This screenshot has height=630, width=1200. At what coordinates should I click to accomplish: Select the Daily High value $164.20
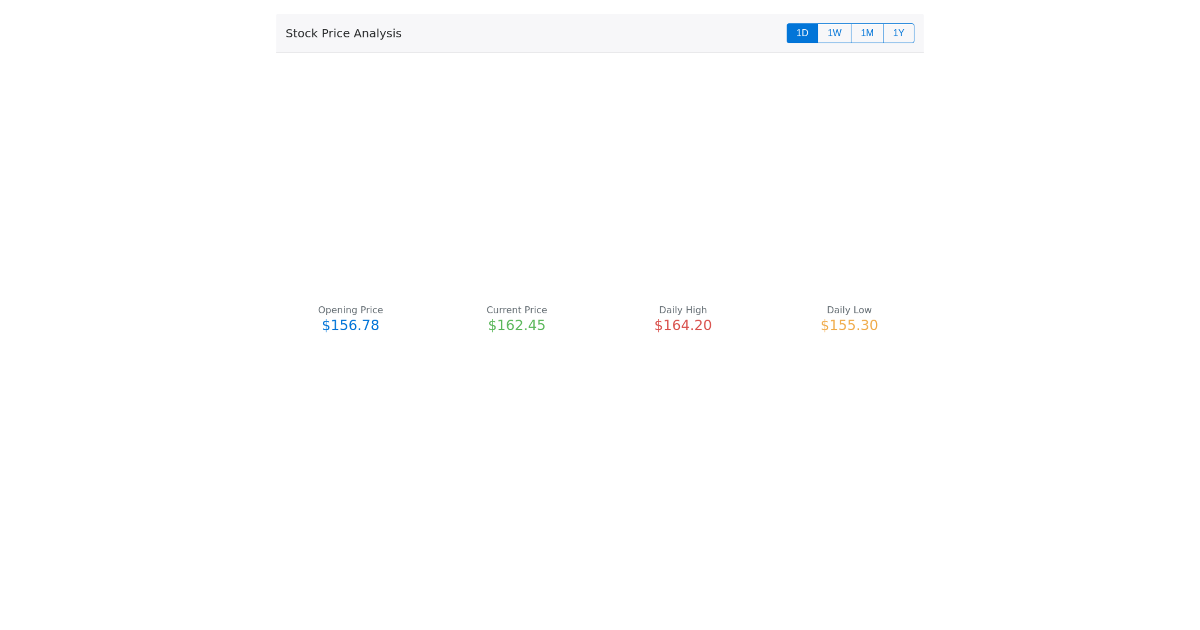[x=683, y=325]
